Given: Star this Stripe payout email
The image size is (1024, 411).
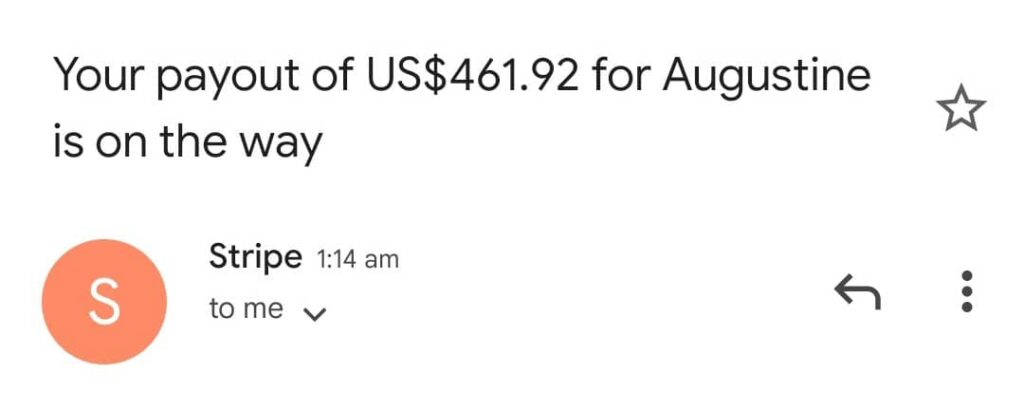Looking at the screenshot, I should click(964, 111).
